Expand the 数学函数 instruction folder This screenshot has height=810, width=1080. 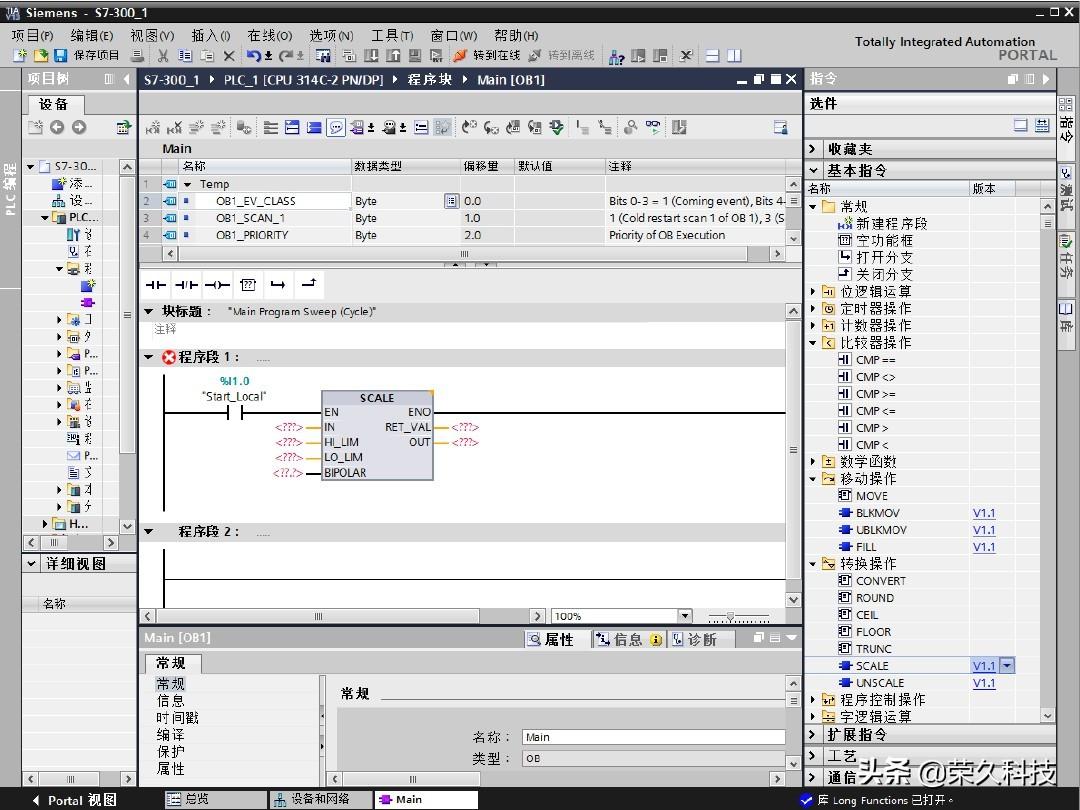point(813,462)
